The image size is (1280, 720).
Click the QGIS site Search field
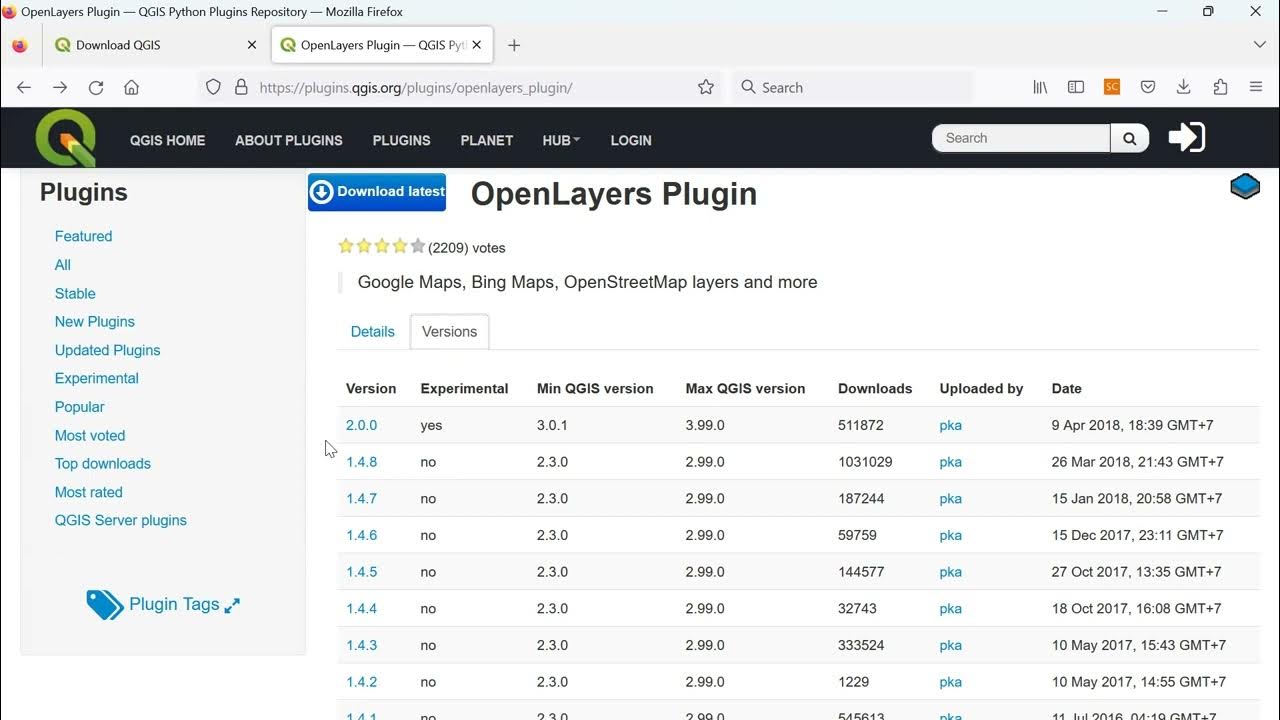[1021, 139]
